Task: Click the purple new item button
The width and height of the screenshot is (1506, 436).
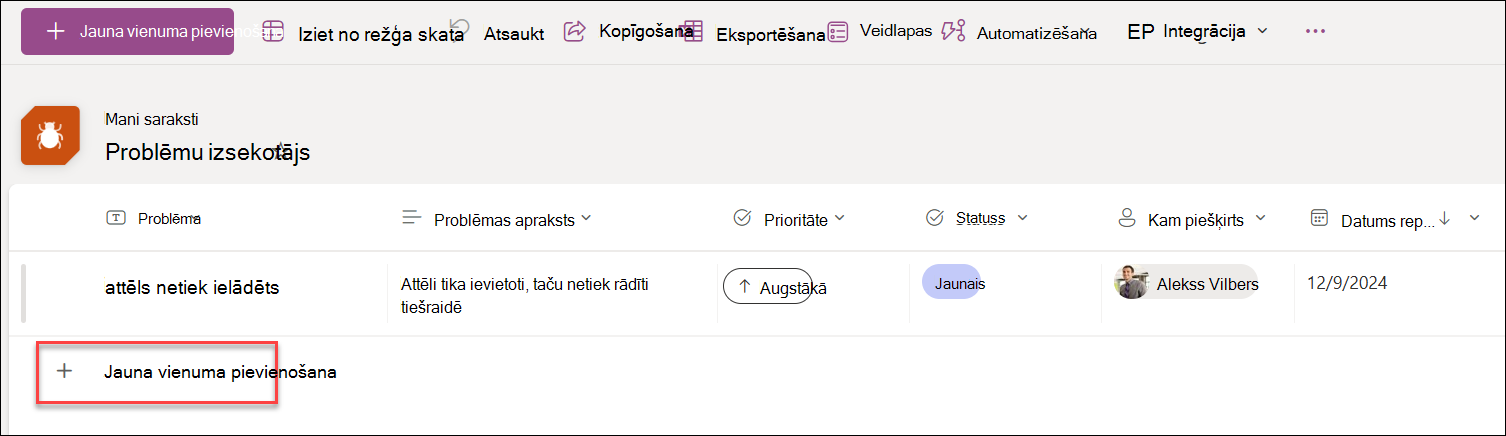Action: pyautogui.click(x=127, y=31)
